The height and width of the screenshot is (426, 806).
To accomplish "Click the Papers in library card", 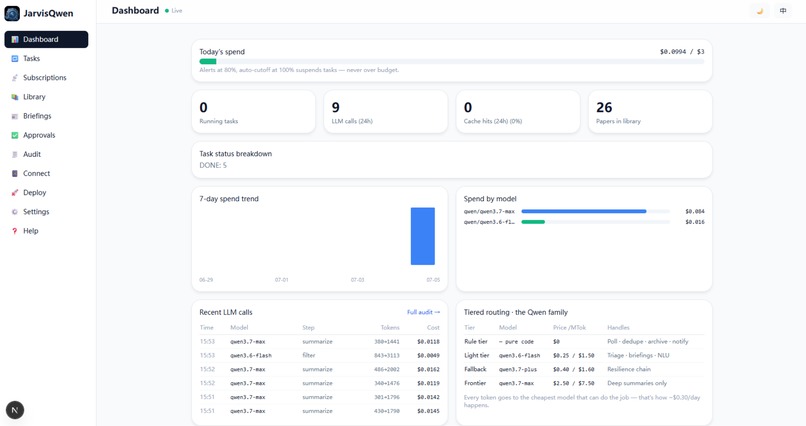I will click(x=650, y=112).
